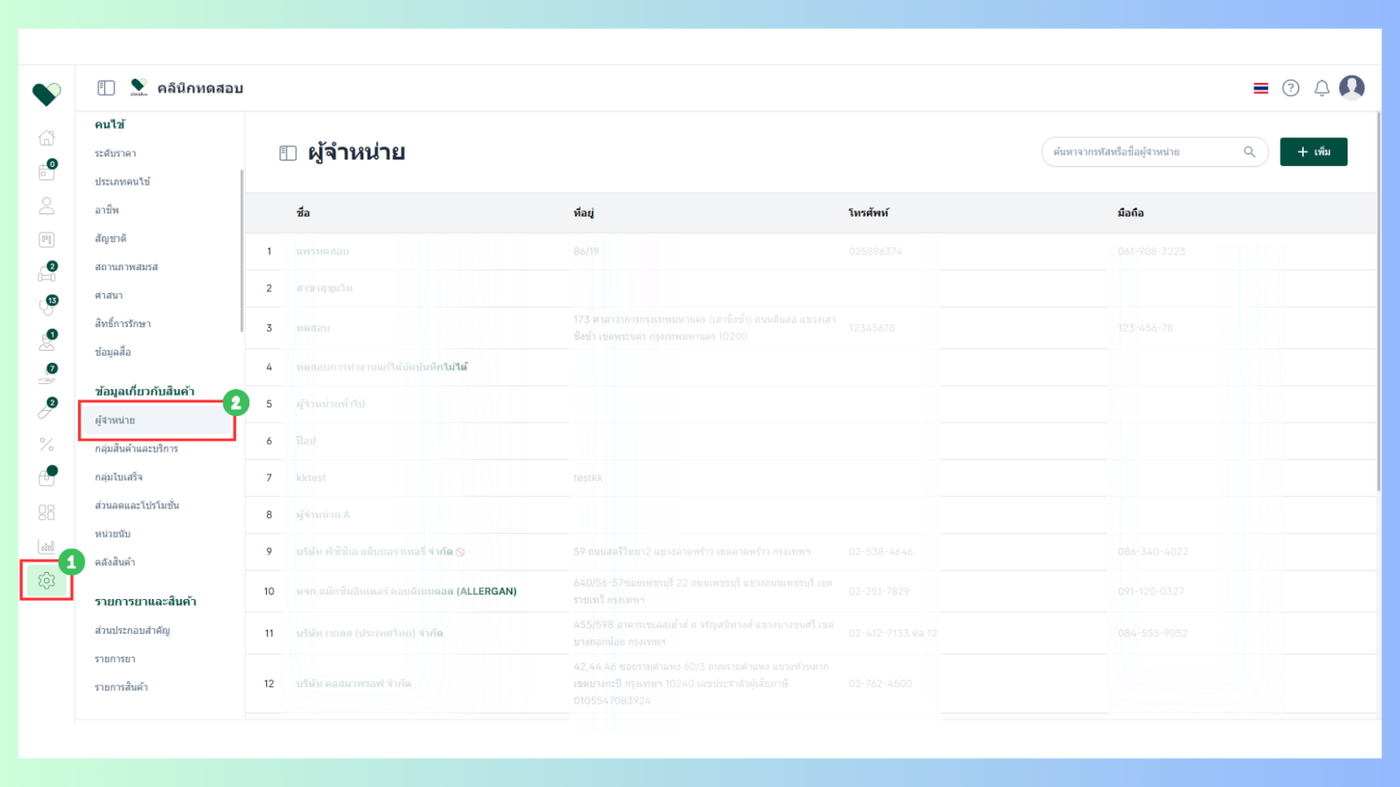Open the help question mark icon

click(1291, 88)
